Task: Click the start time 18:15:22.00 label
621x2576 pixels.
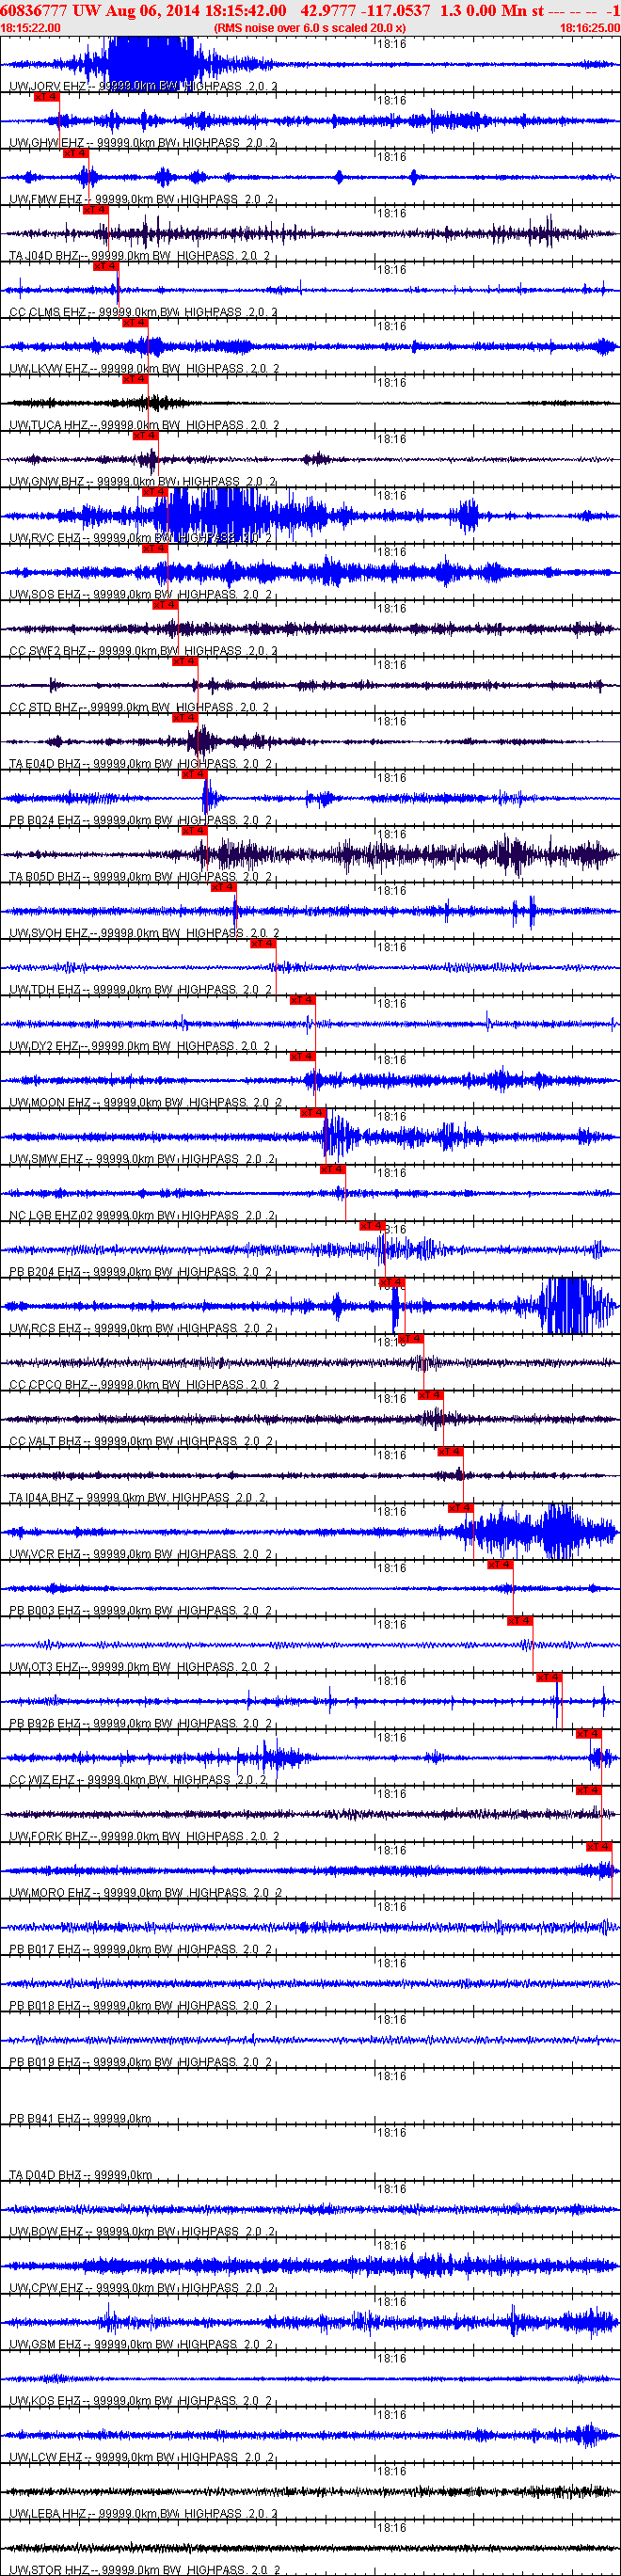Action: click(x=31, y=28)
